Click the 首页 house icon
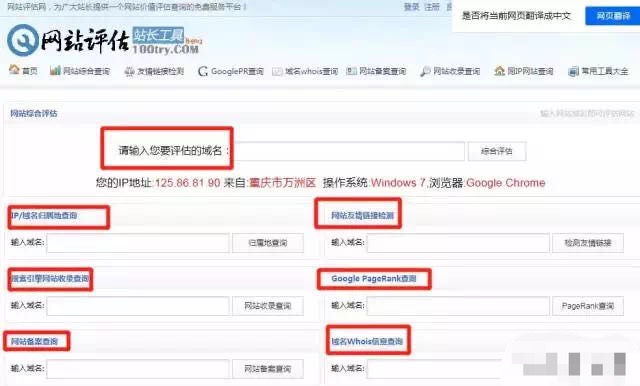Viewport: 640px width, 386px height. tap(14, 70)
